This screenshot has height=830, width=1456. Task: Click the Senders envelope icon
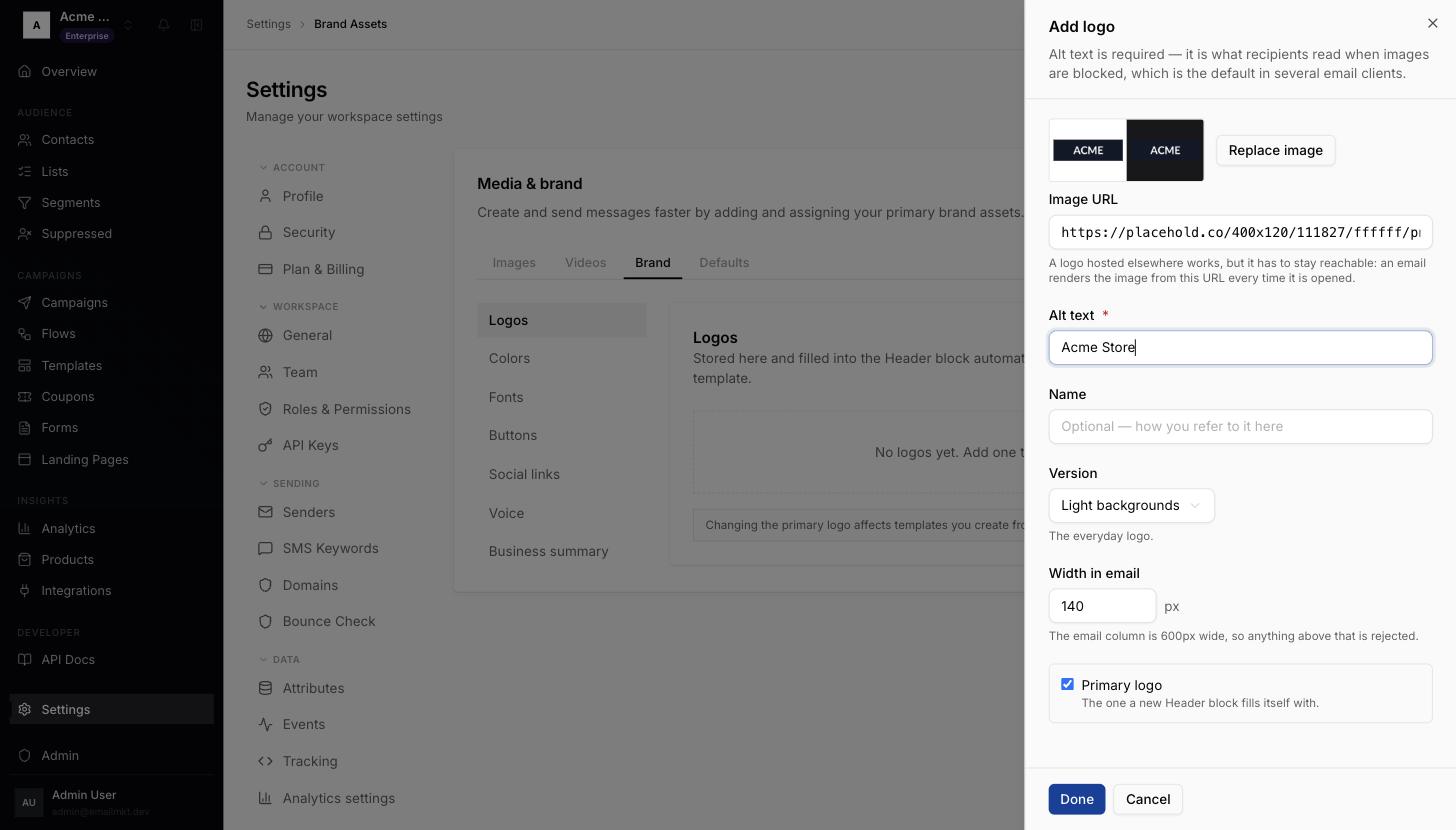[265, 513]
